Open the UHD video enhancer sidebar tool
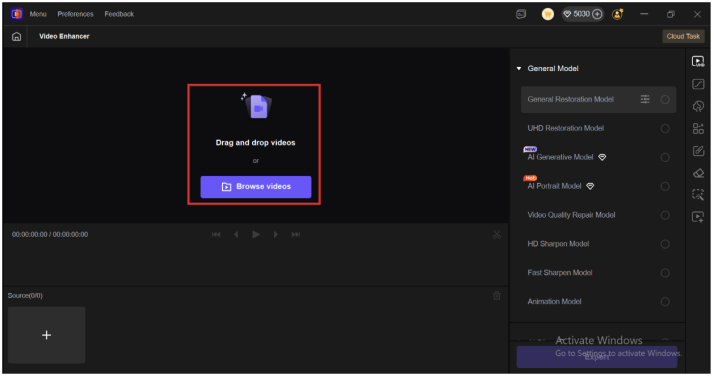Image resolution: width=714 pixels, height=376 pixels. (x=698, y=61)
